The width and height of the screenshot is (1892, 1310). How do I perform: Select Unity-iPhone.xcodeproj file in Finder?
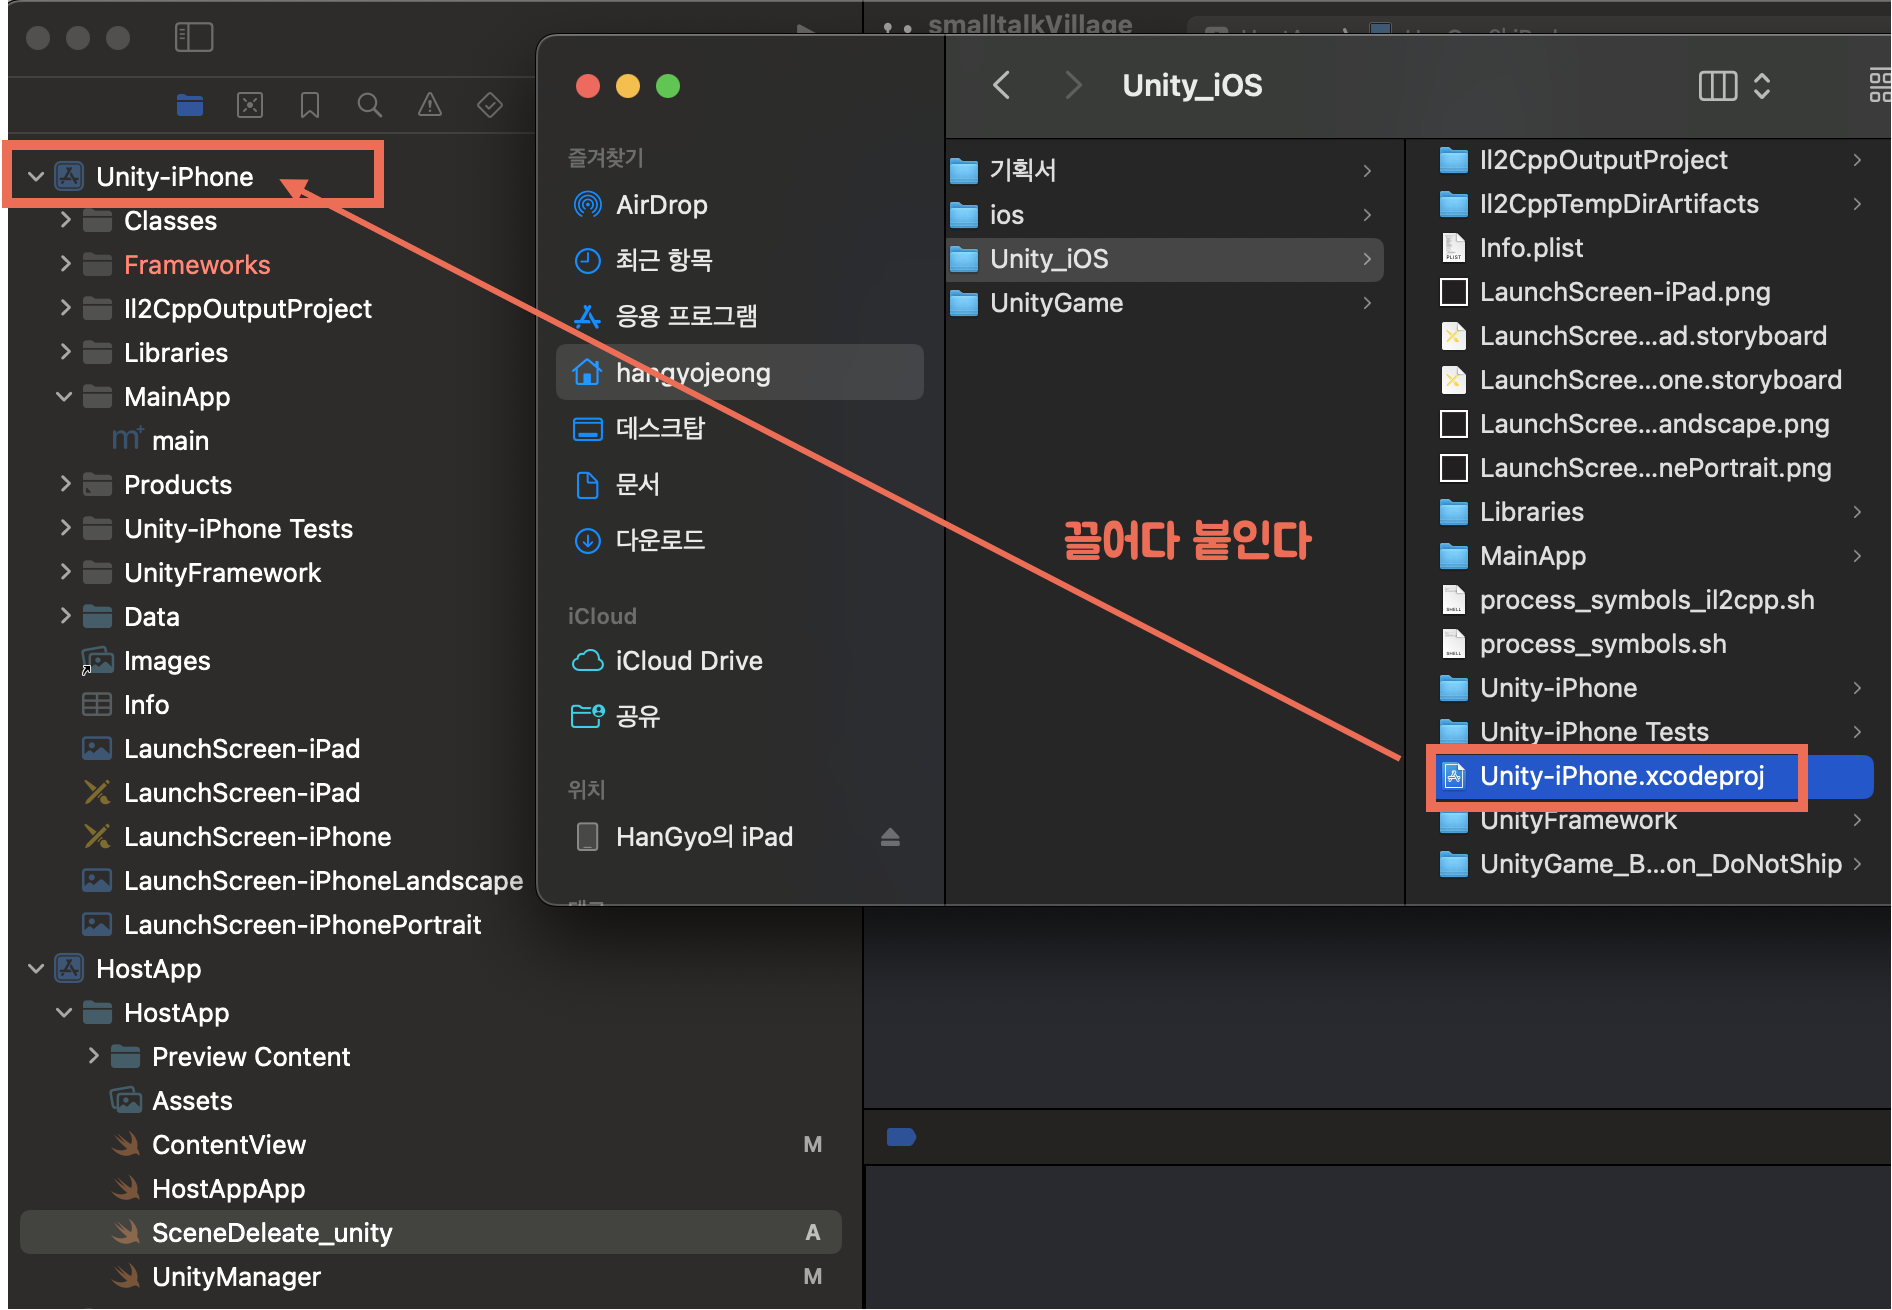click(x=1653, y=776)
